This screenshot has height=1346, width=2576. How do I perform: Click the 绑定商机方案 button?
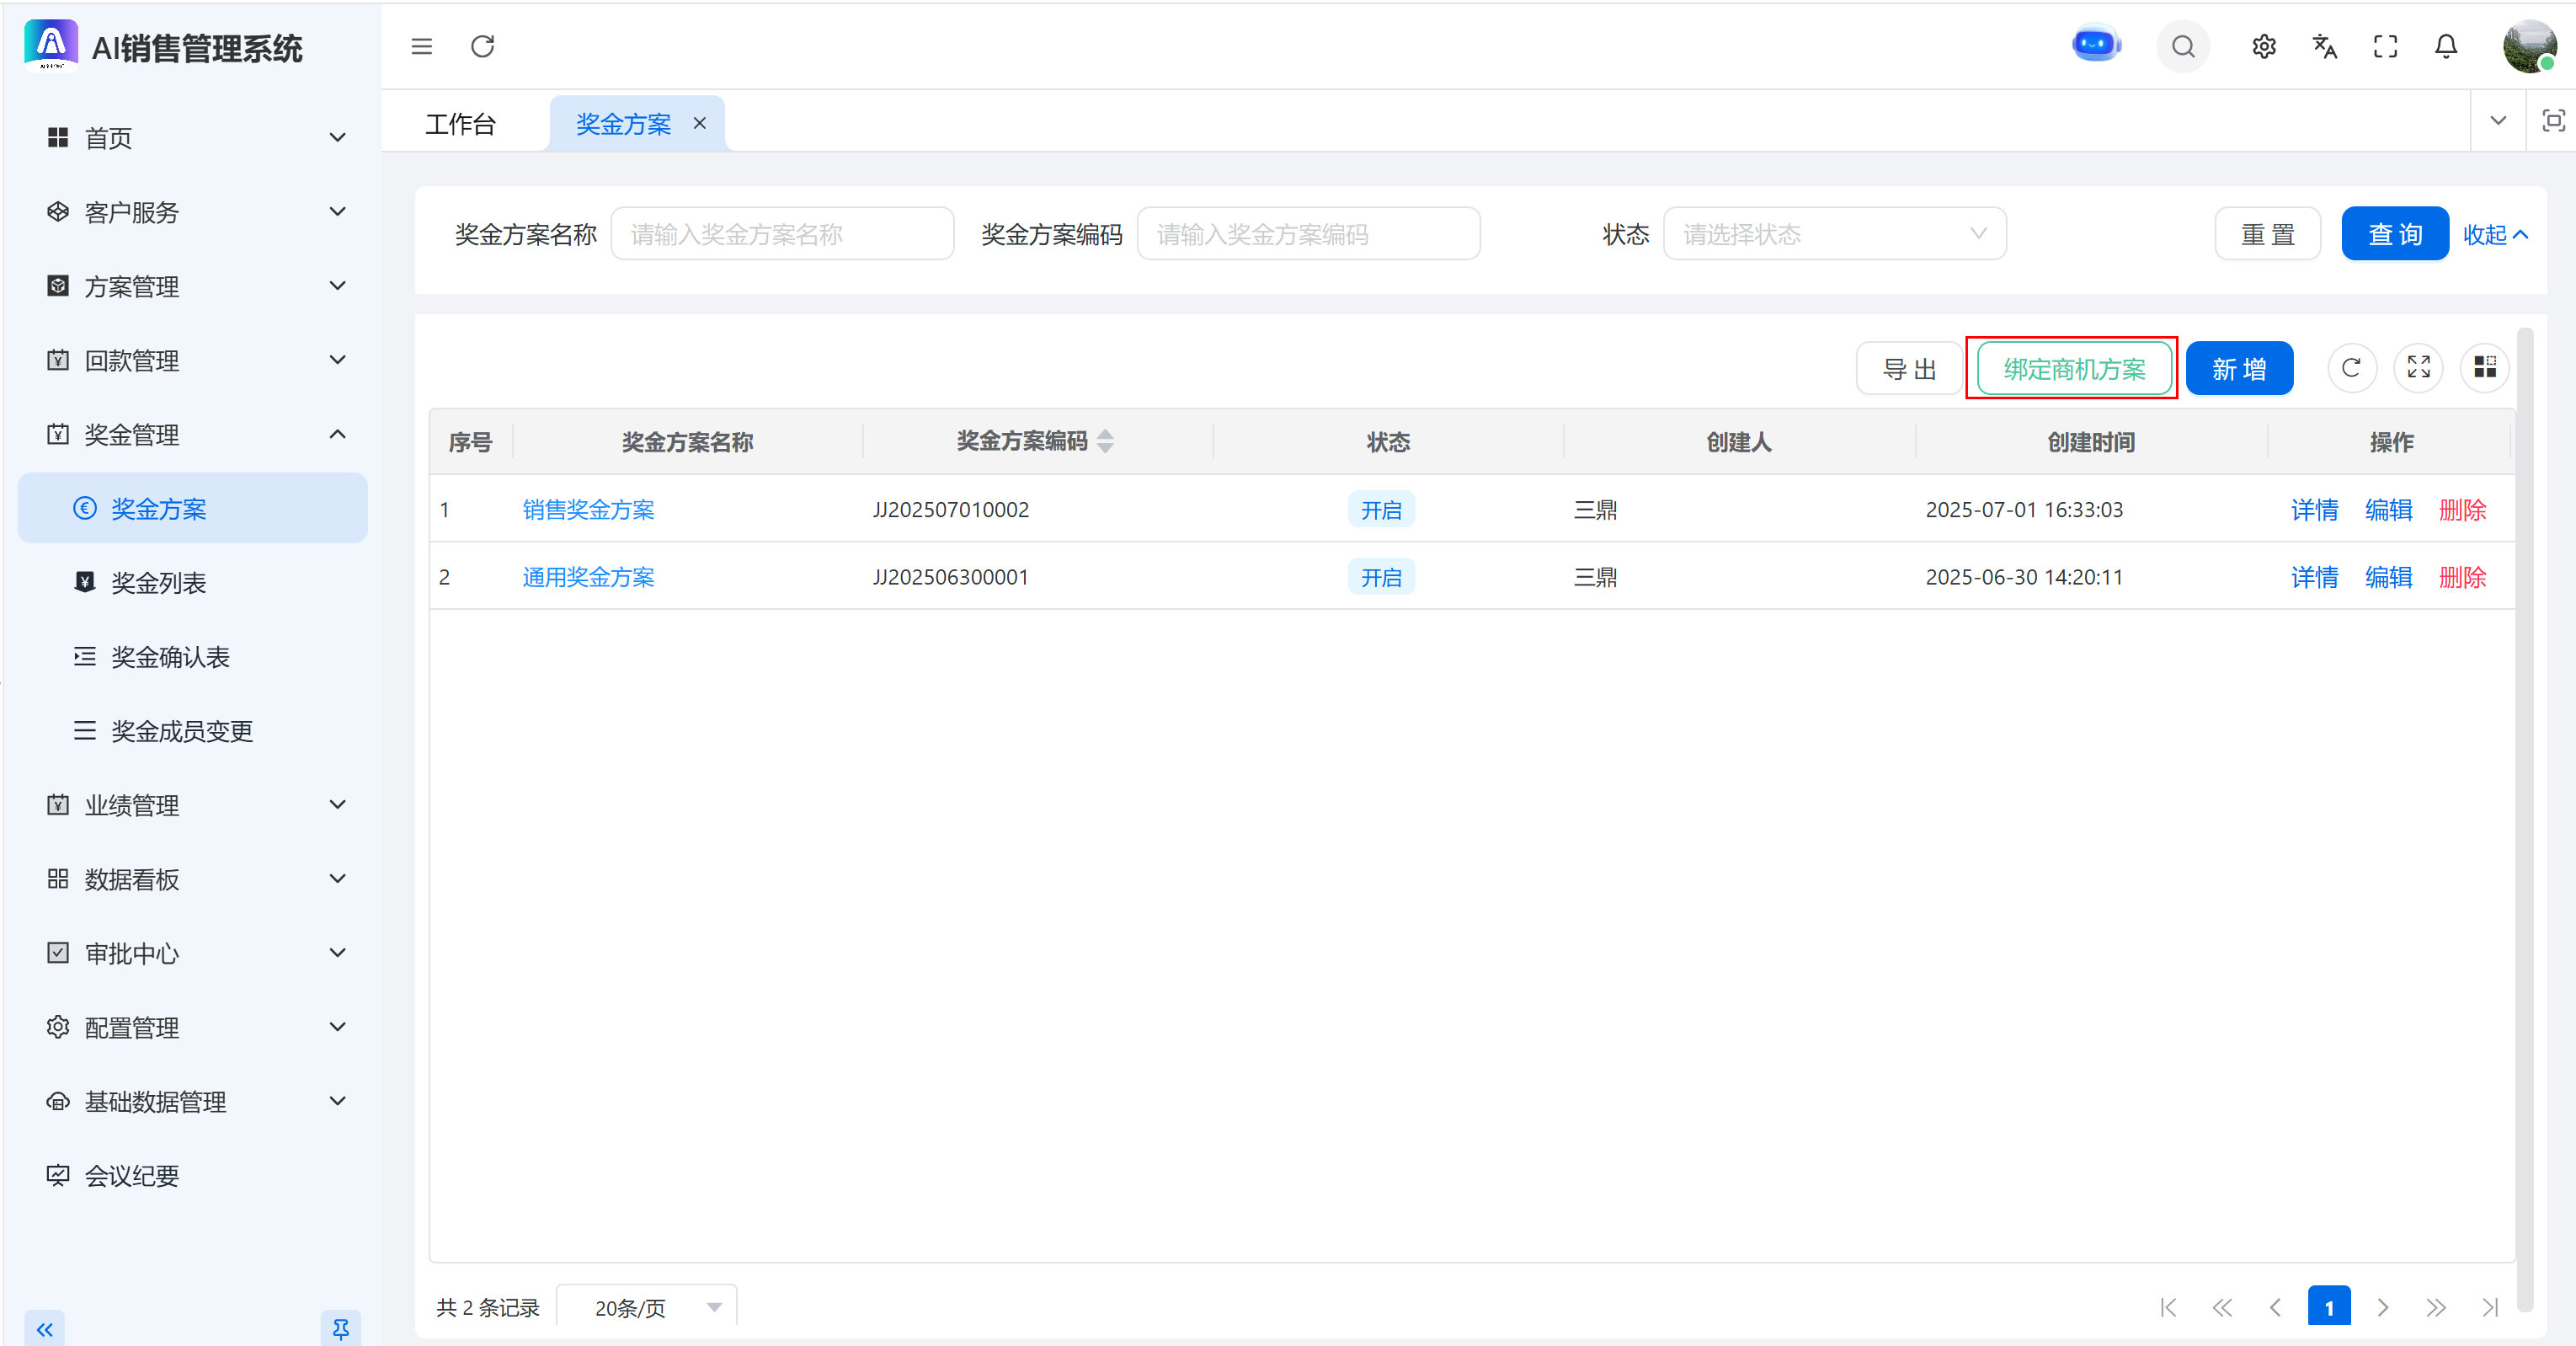tap(2073, 368)
